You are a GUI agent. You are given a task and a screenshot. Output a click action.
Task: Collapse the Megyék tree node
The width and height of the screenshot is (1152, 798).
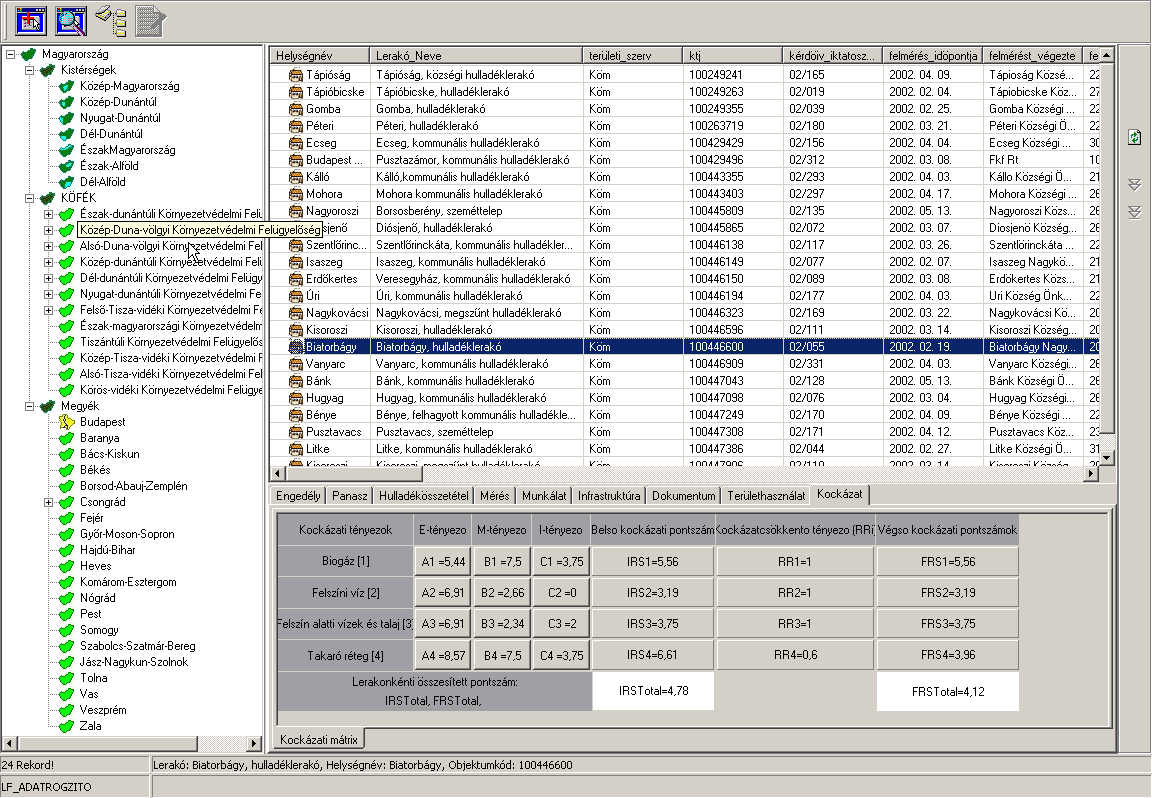coord(29,406)
